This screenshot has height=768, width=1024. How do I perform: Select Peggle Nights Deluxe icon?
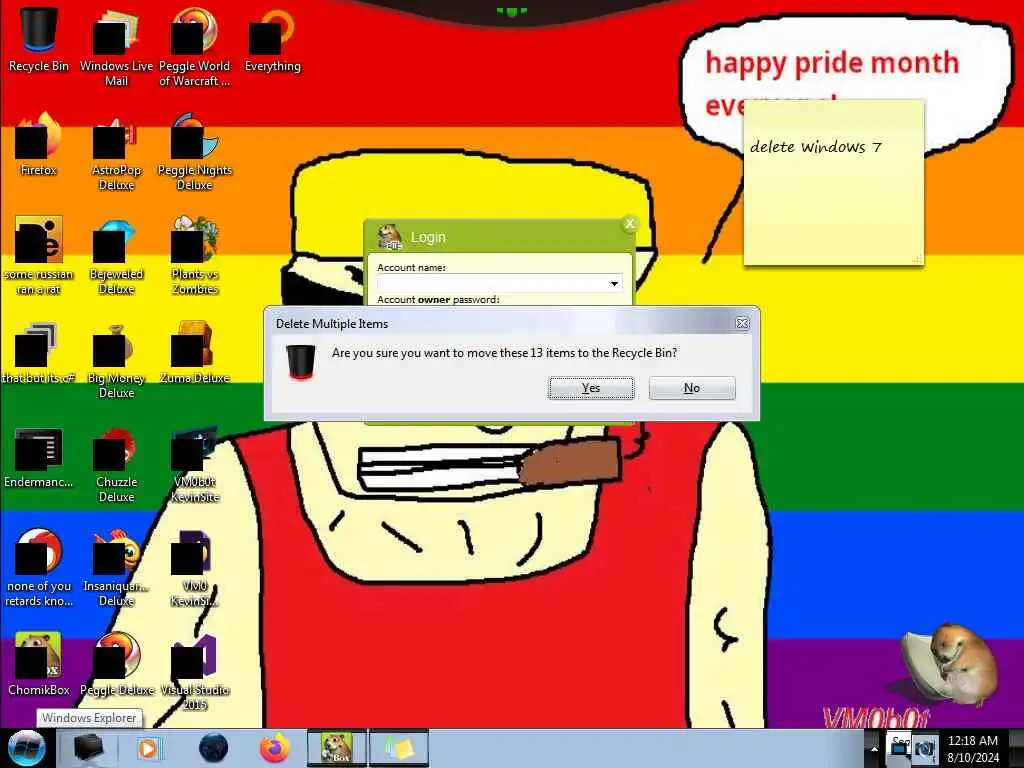tap(195, 152)
